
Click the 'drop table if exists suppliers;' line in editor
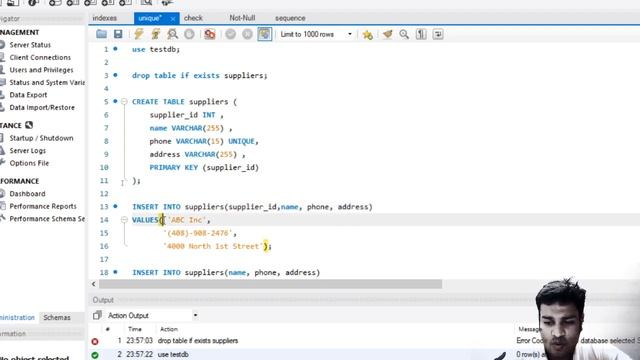(200, 76)
